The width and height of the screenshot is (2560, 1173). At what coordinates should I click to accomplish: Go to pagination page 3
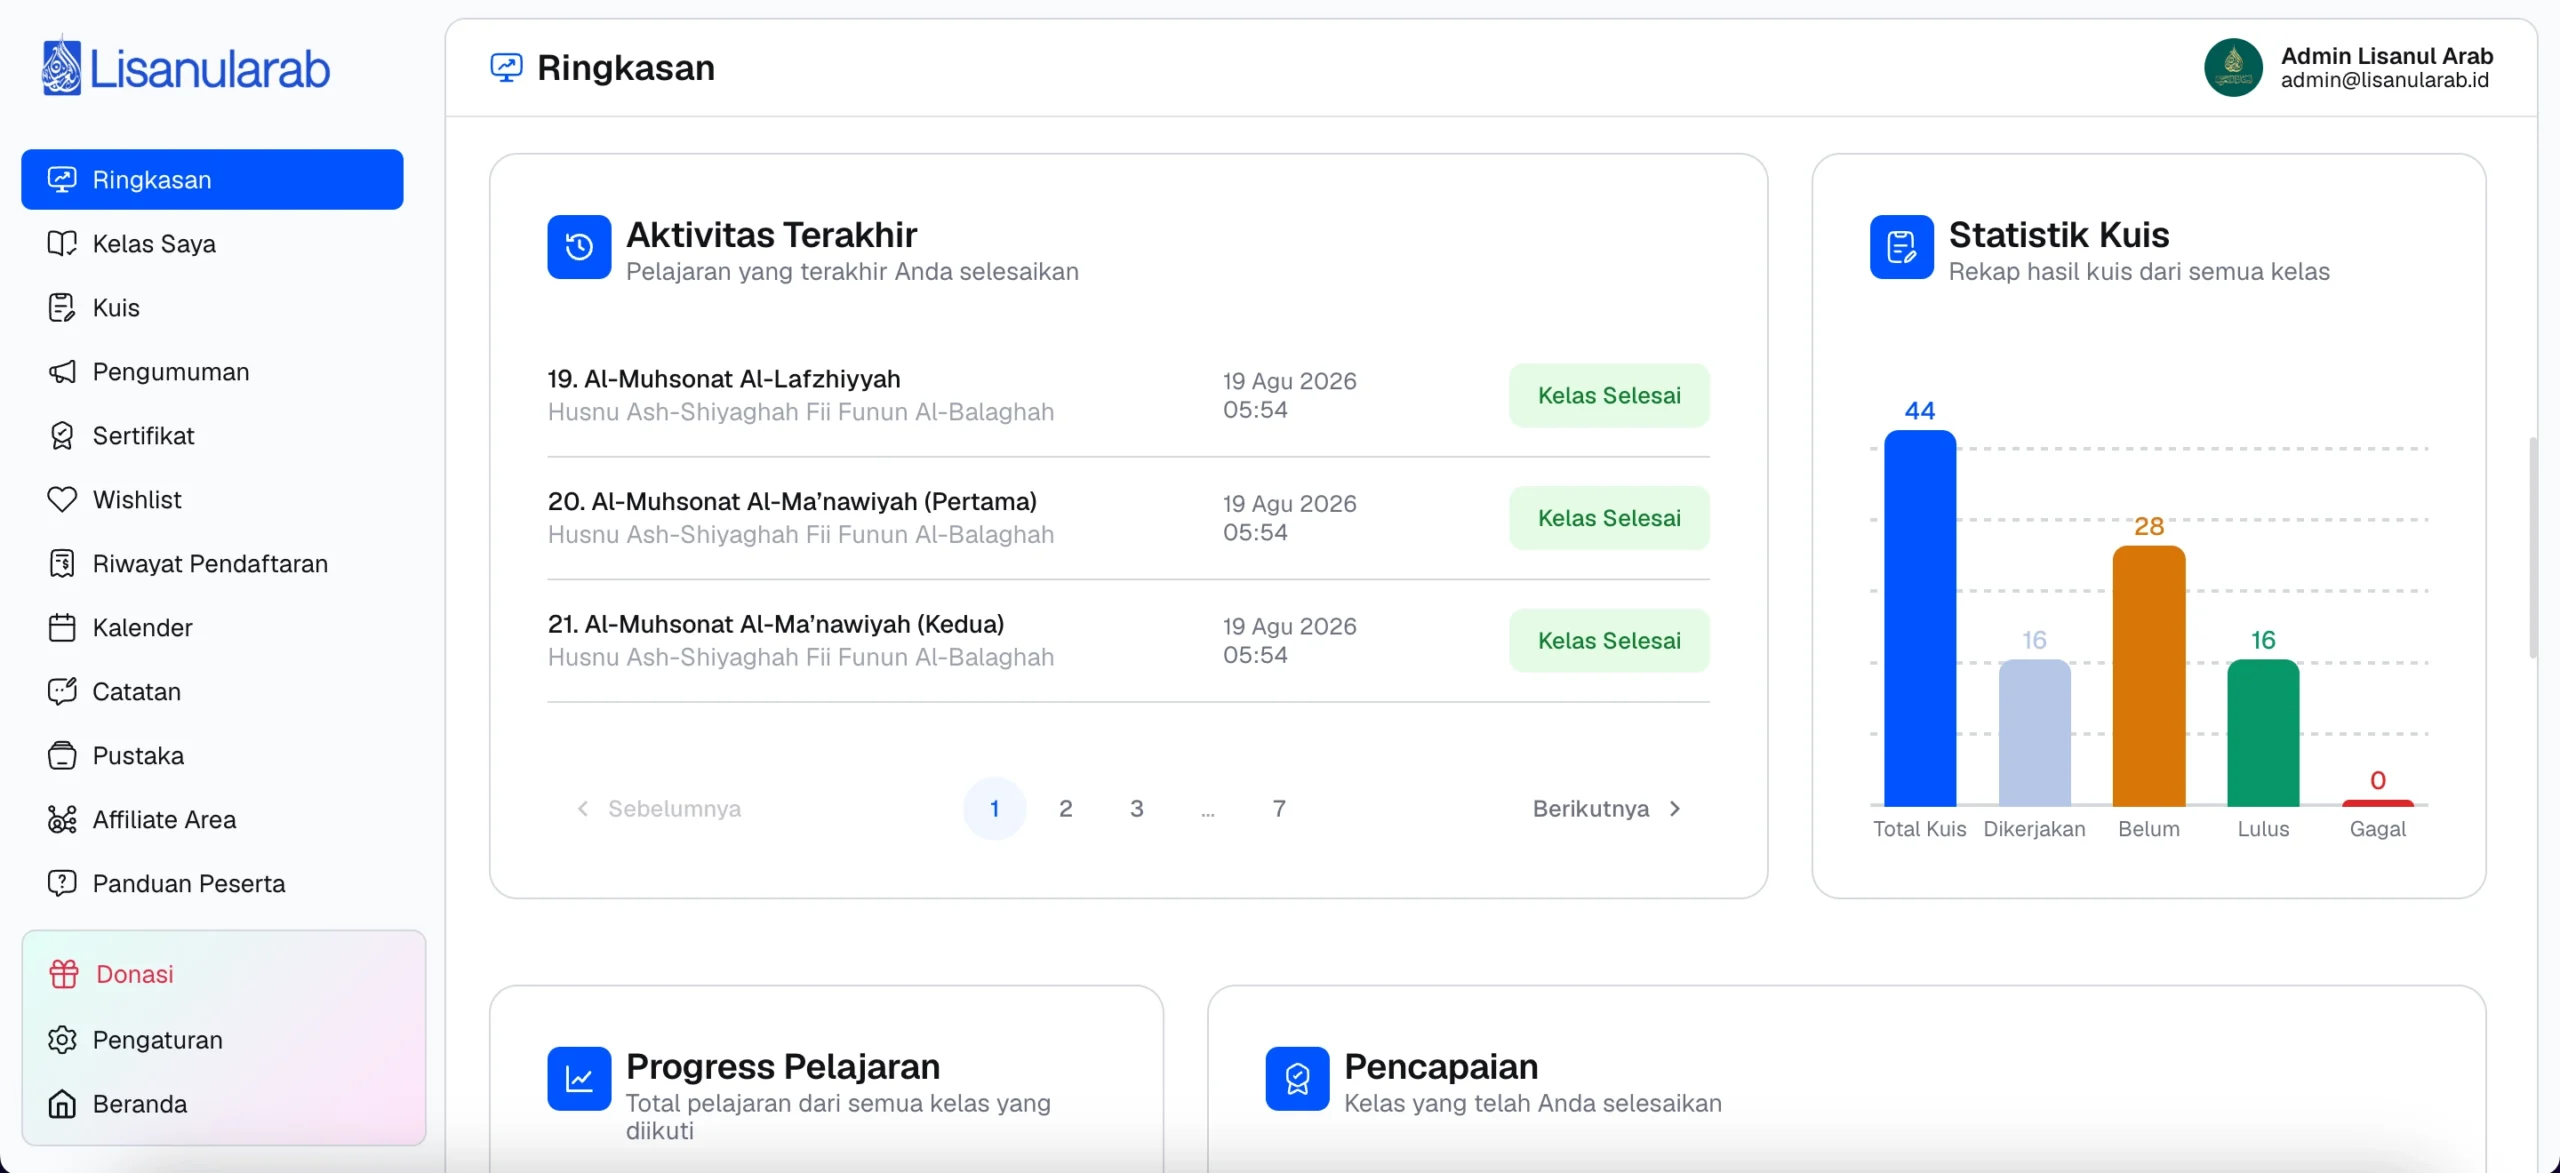click(x=1136, y=808)
